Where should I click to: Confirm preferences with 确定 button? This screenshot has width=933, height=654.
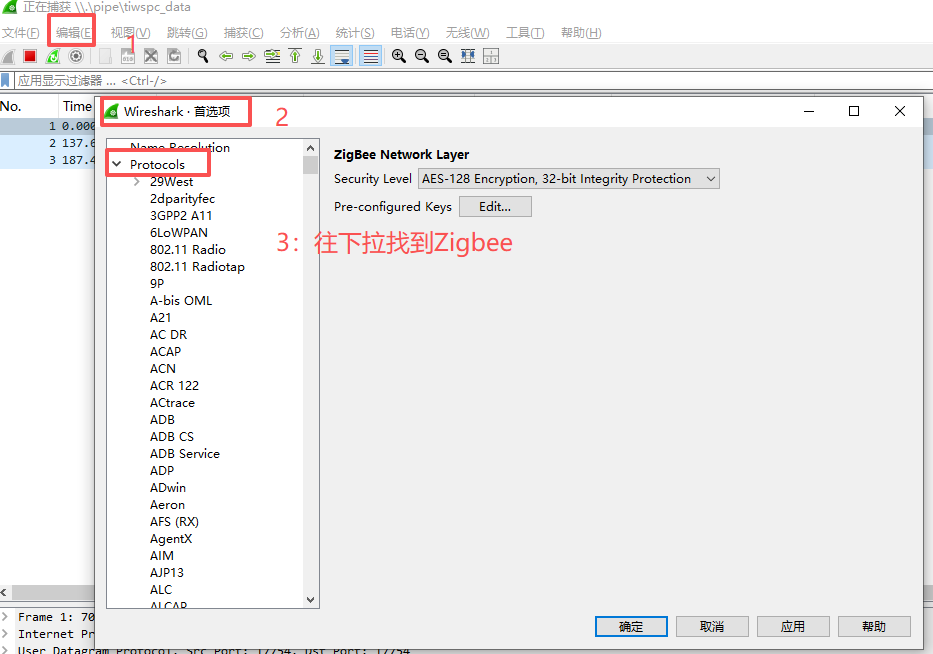(x=631, y=627)
